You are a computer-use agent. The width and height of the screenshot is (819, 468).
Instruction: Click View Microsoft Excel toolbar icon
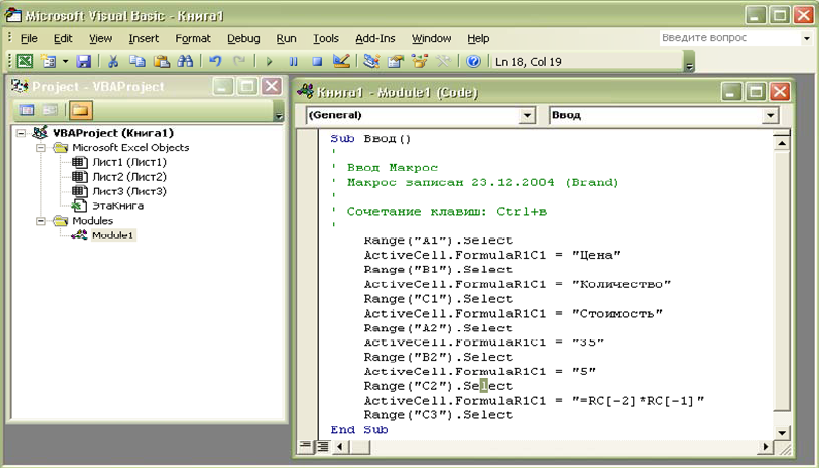point(25,62)
